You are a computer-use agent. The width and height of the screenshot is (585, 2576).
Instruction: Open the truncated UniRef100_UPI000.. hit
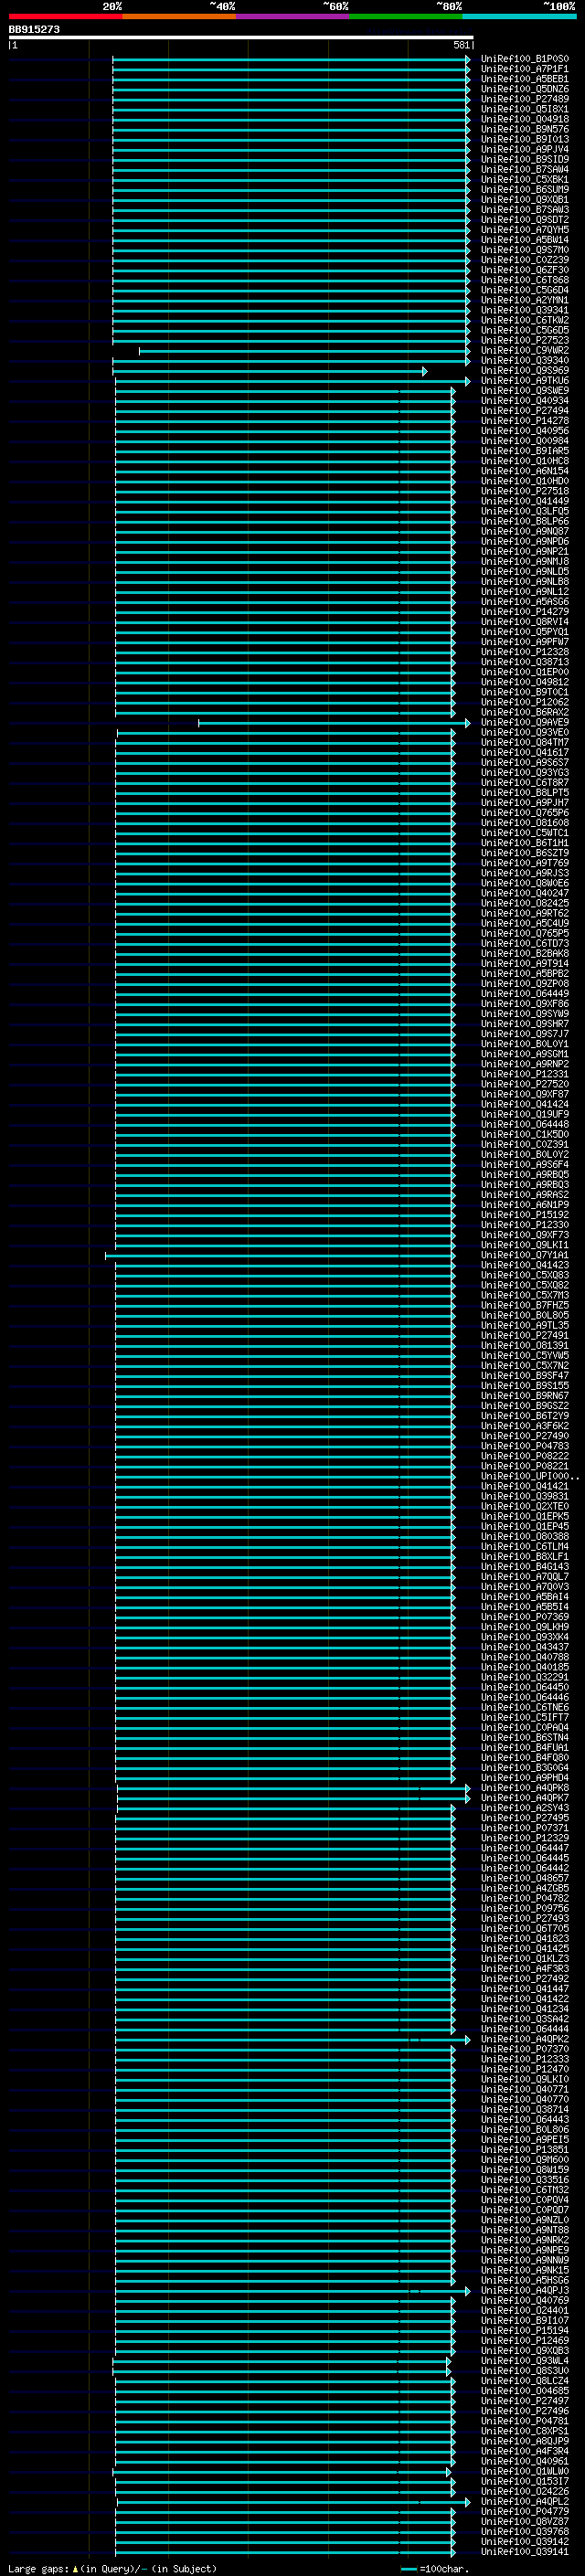pyautogui.click(x=530, y=1476)
